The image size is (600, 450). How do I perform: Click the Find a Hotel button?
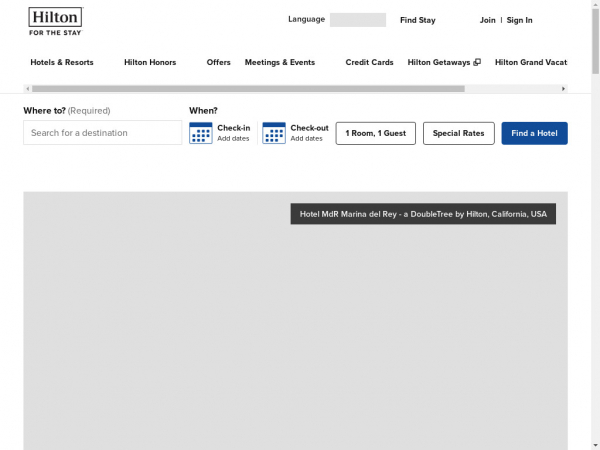535,133
